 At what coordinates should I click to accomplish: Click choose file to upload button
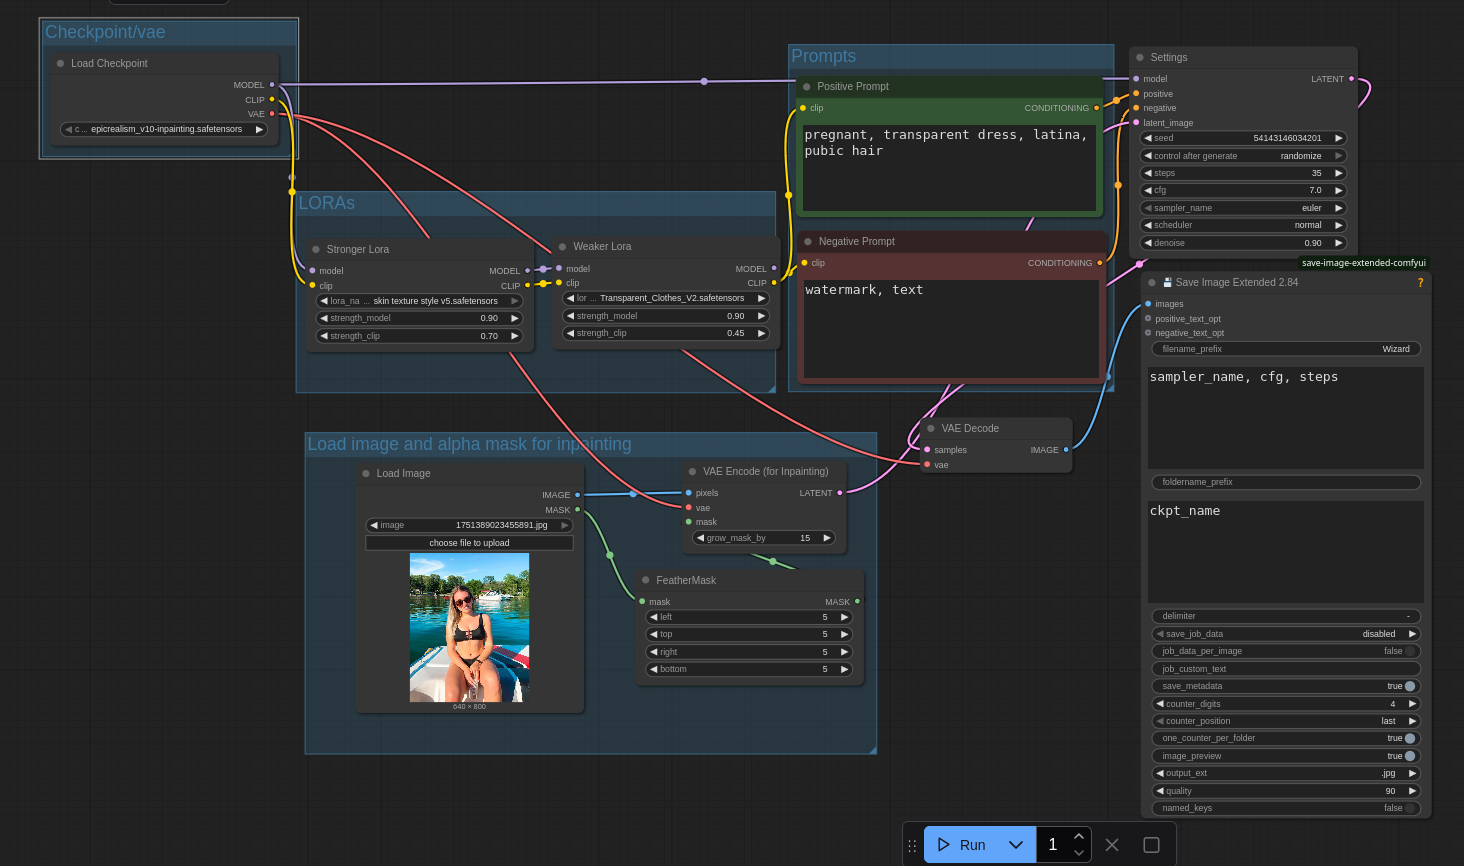coord(469,543)
